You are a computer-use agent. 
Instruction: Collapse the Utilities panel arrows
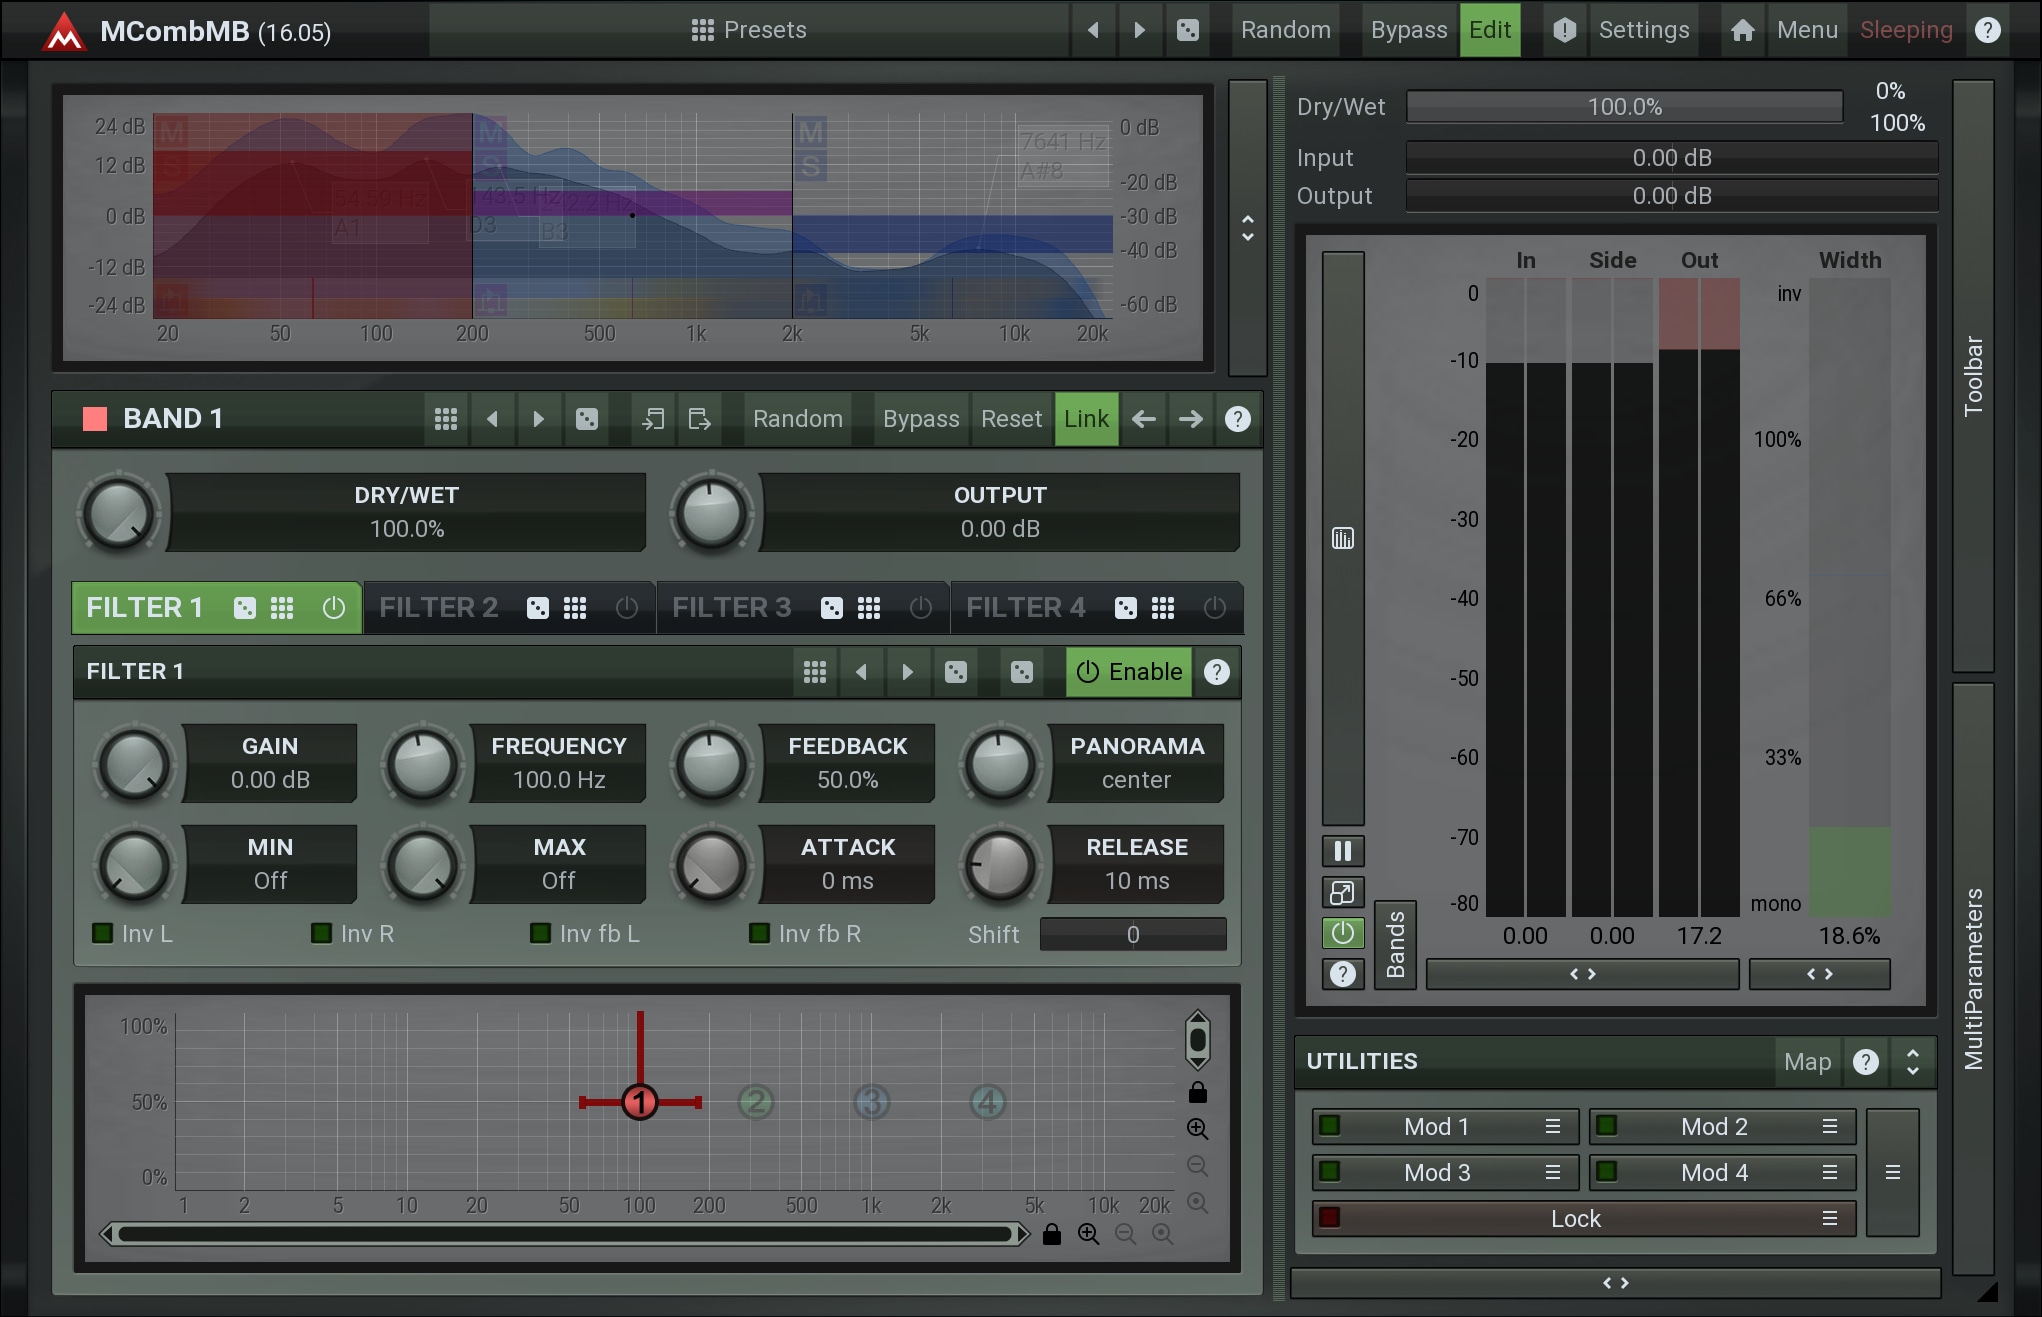(x=1912, y=1062)
